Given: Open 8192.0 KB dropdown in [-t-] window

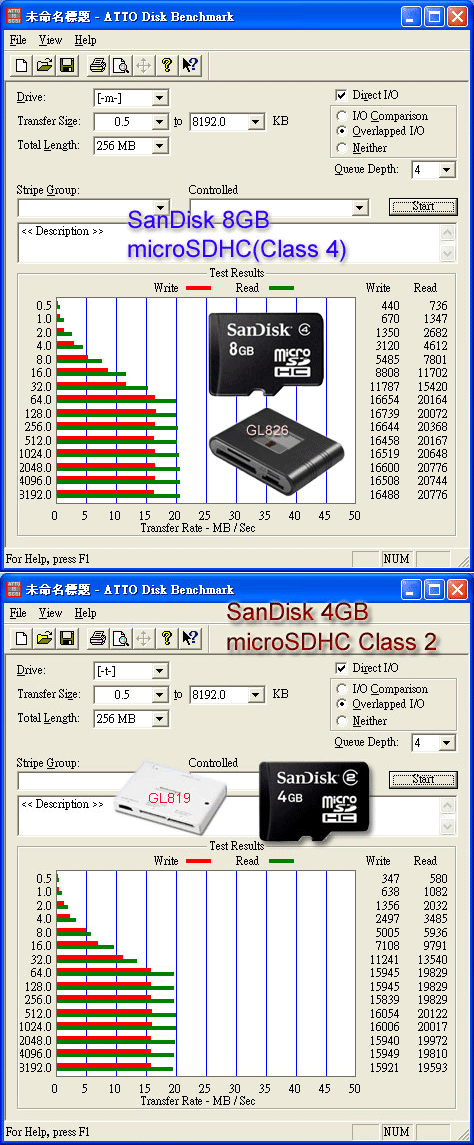Looking at the screenshot, I should [256, 695].
